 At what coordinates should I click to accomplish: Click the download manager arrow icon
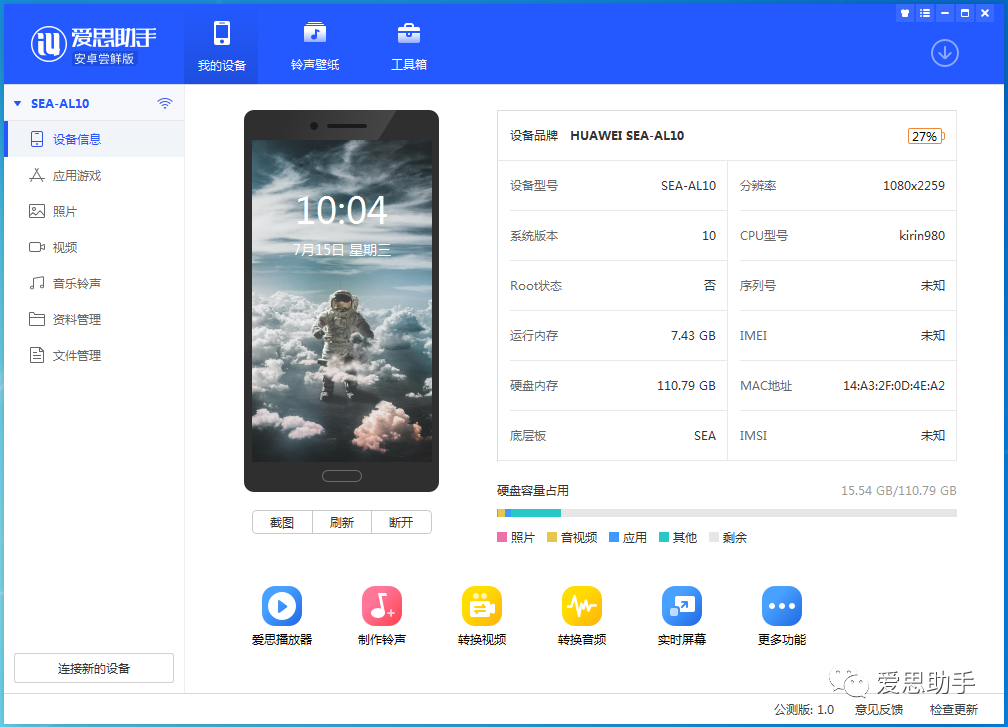point(944,53)
